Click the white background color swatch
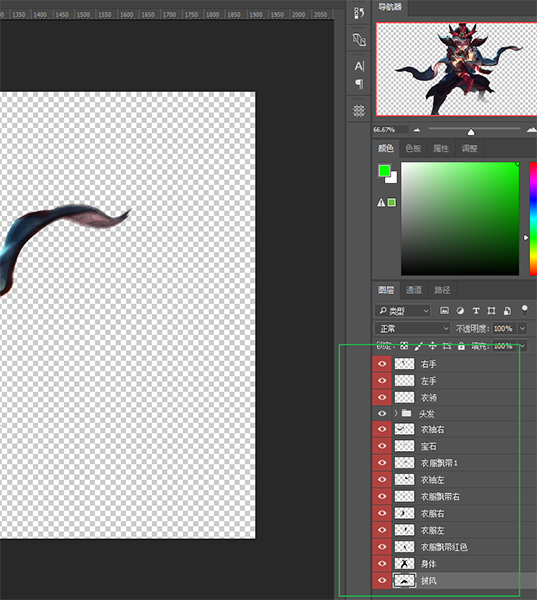This screenshot has width=537, height=600. (393, 178)
